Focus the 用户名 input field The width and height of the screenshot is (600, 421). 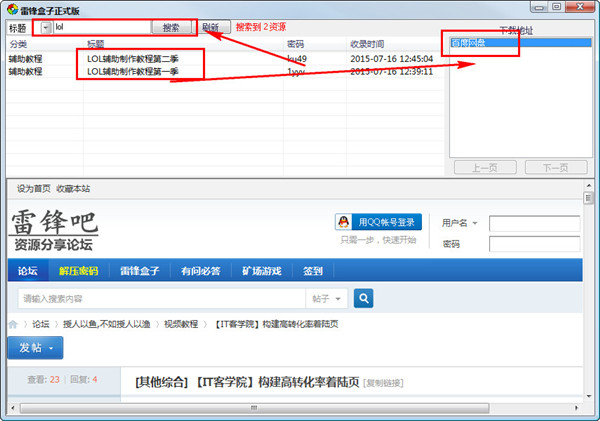pyautogui.click(x=535, y=224)
